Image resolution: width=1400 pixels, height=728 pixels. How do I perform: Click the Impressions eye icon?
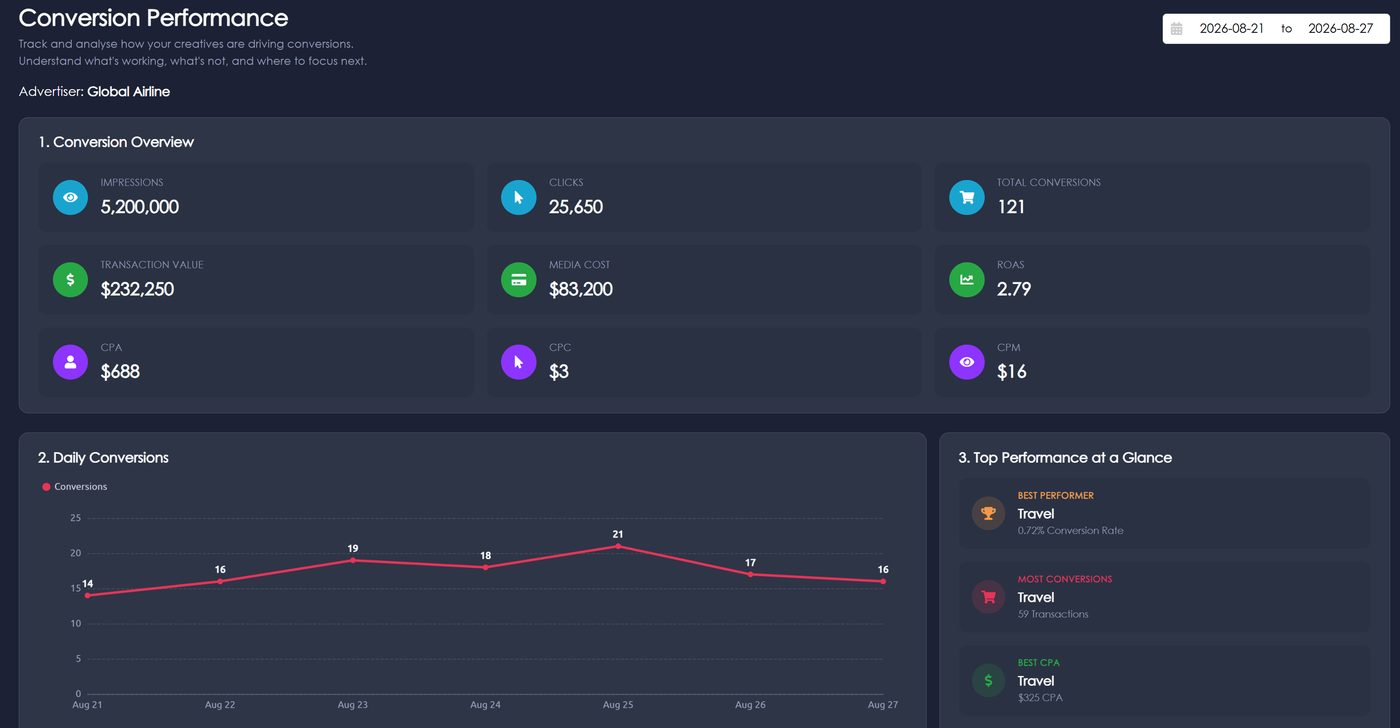pos(70,198)
